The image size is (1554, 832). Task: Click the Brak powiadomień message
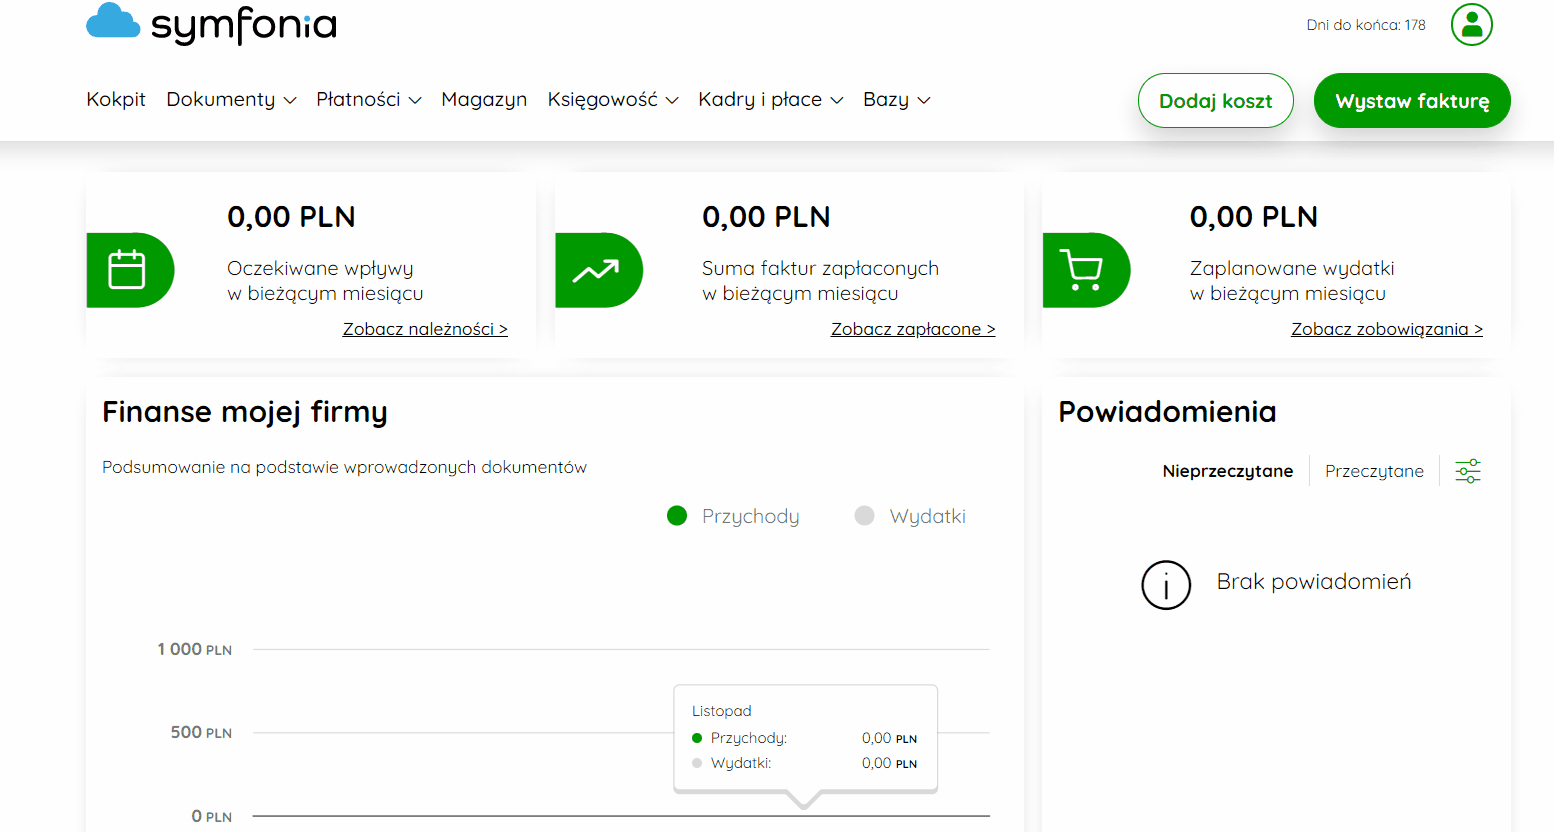tap(1314, 582)
